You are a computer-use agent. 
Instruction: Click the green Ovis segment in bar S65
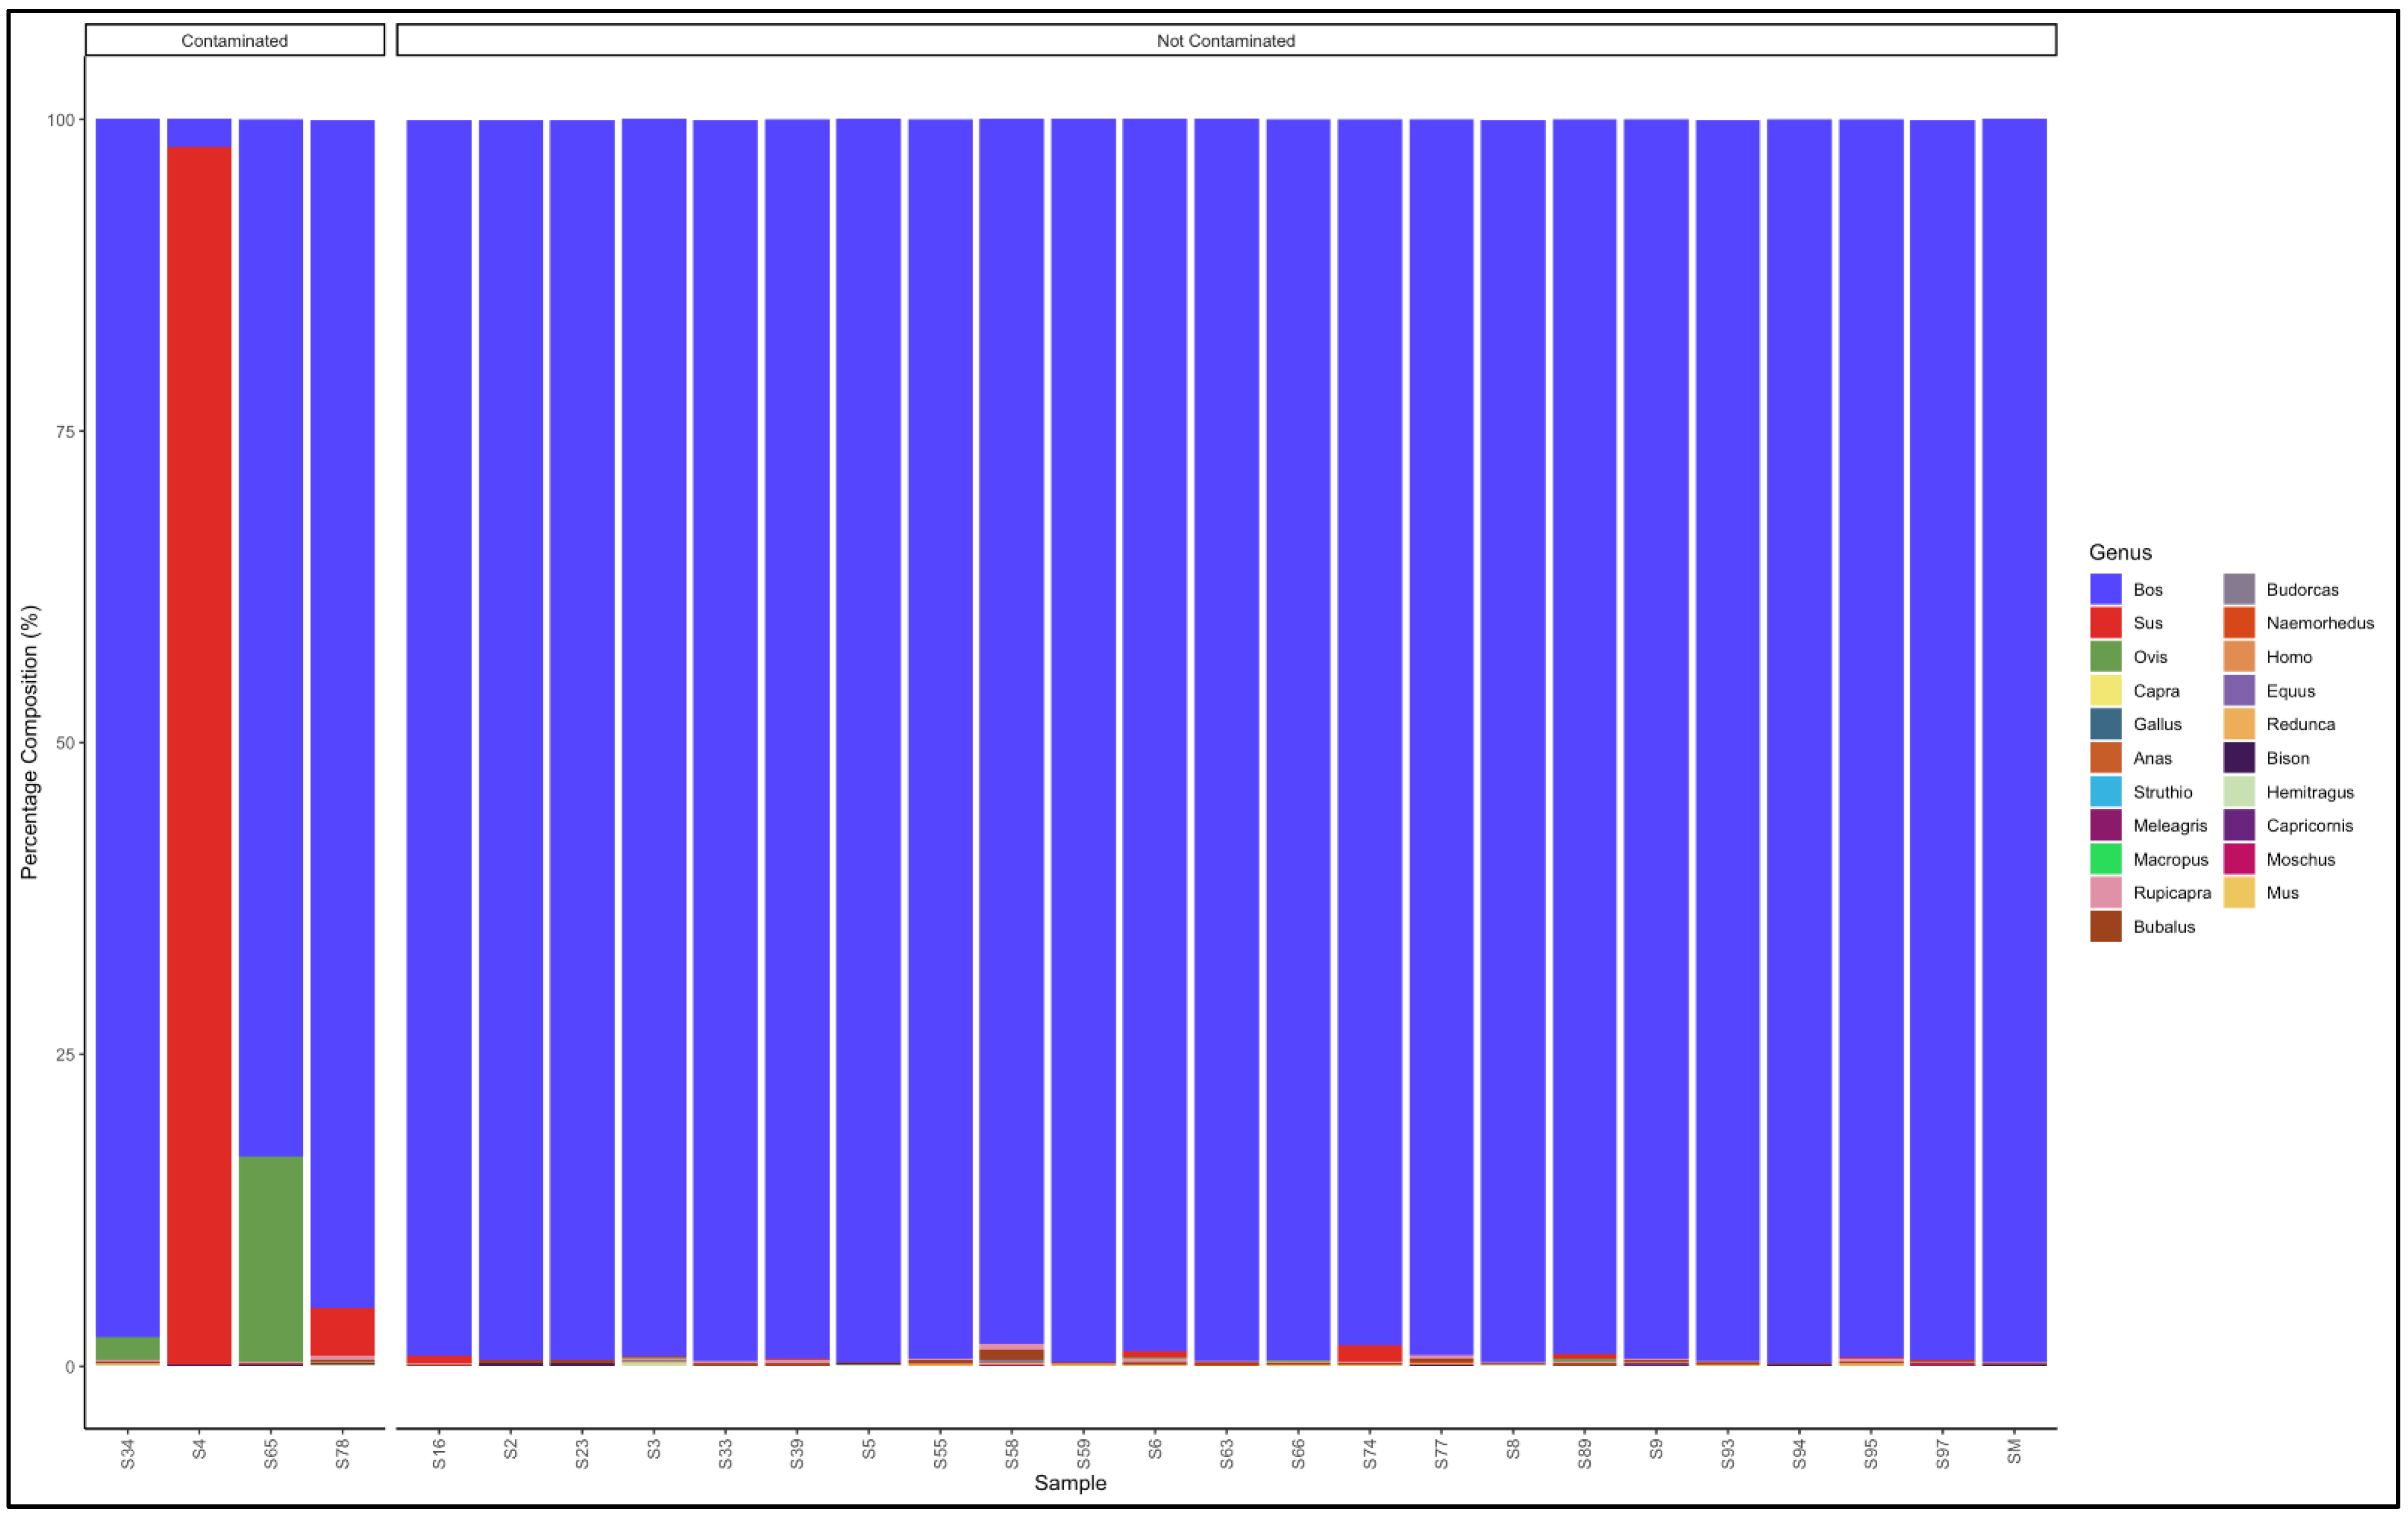tap(271, 1258)
